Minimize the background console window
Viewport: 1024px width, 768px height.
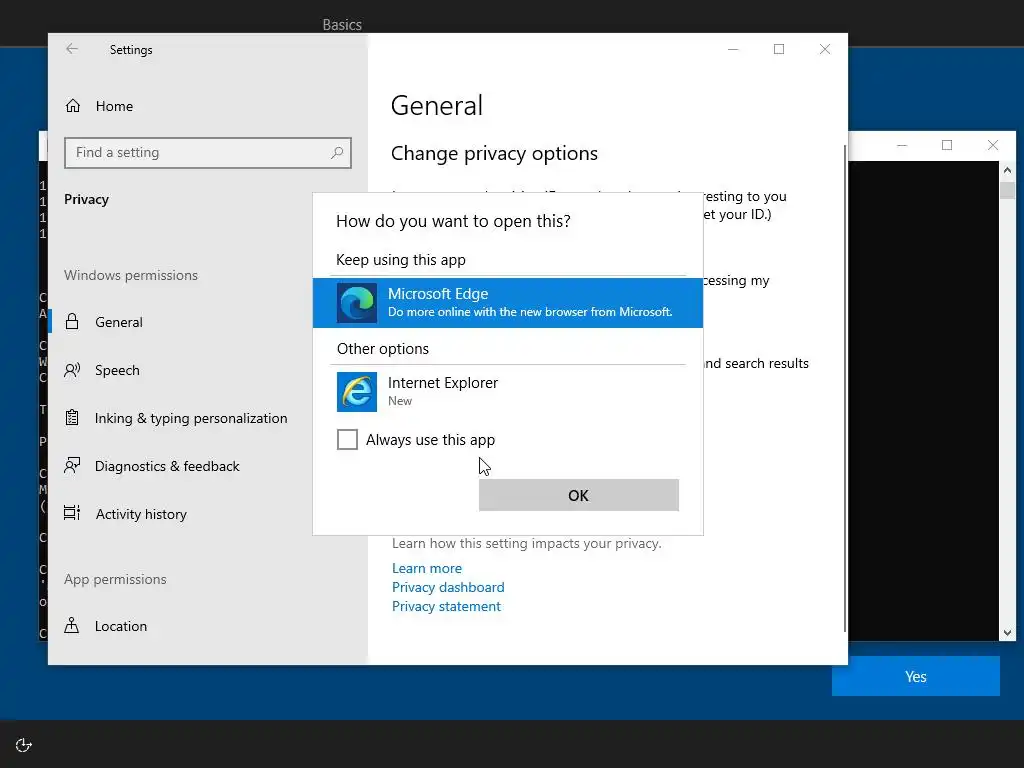902,145
